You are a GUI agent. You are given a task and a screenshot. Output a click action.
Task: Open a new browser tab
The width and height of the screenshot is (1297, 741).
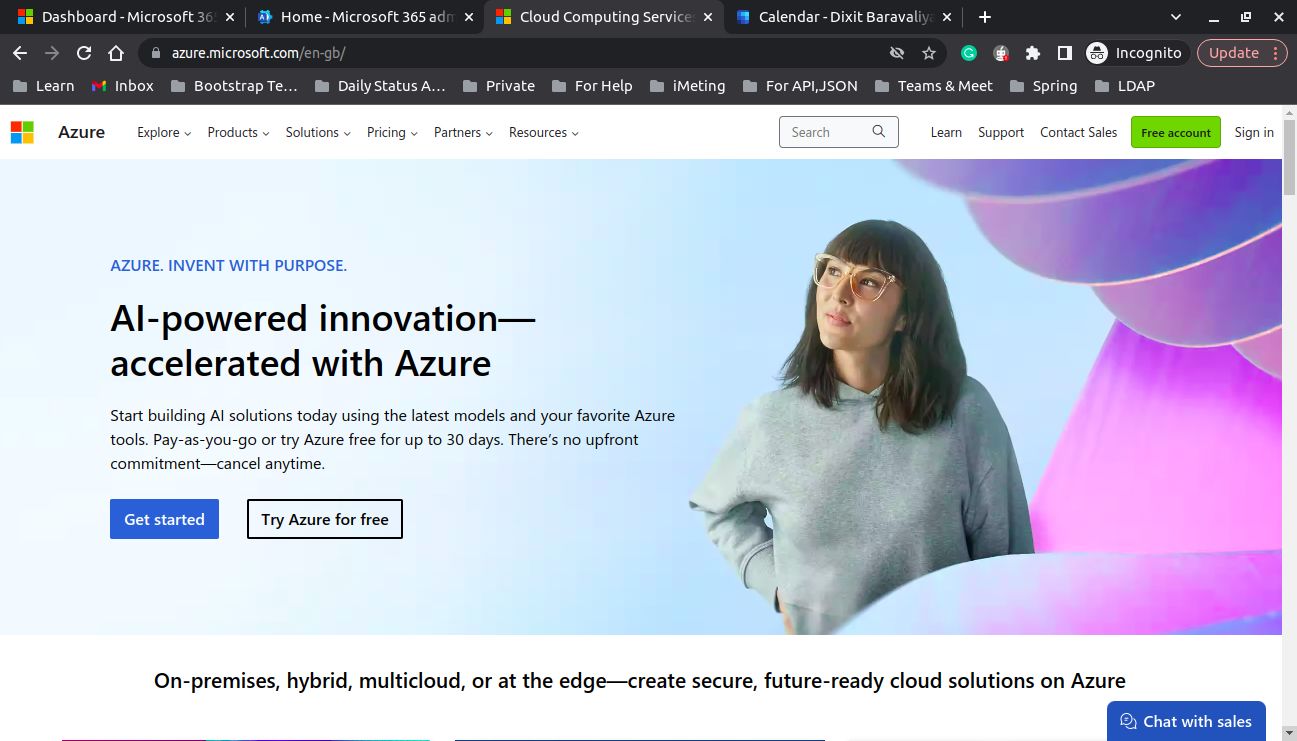pos(985,17)
